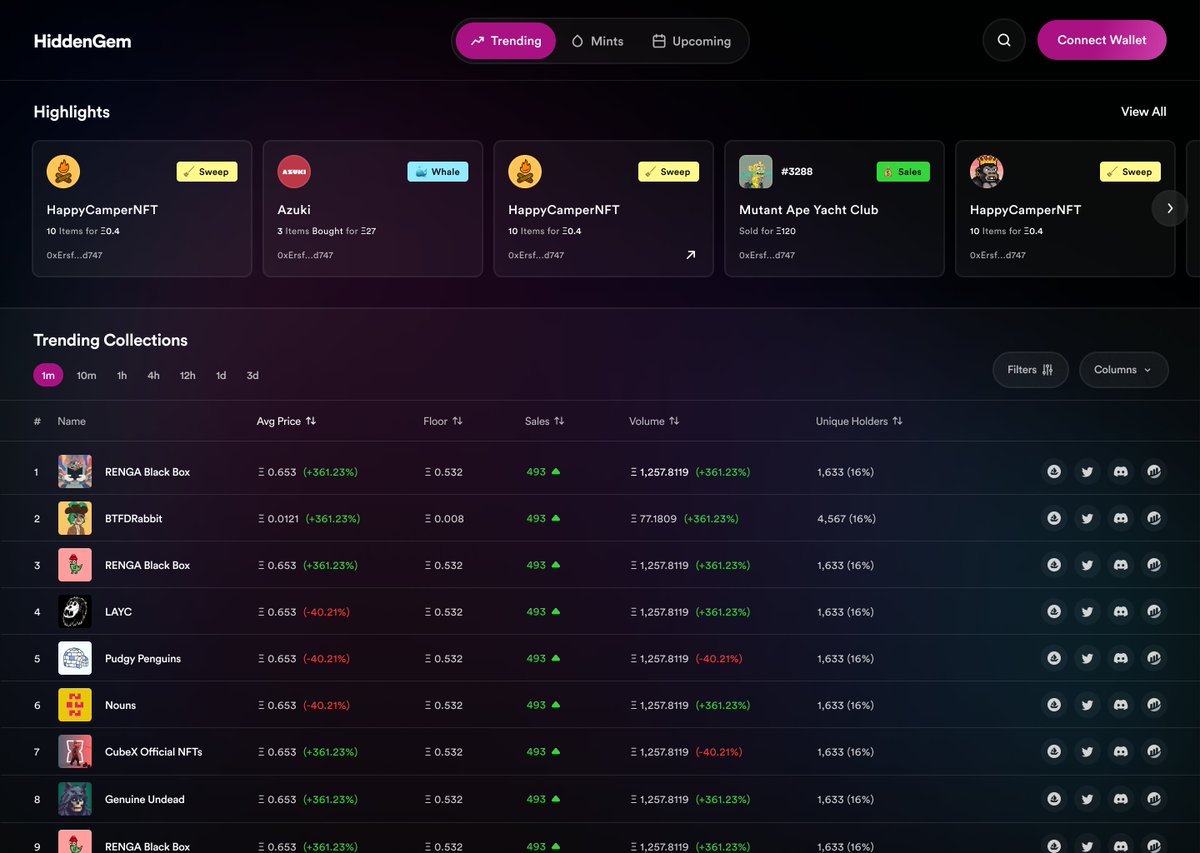This screenshot has width=1200, height=853.
Task: Open the Mutant Ape Yacht Club card
Action: click(834, 208)
